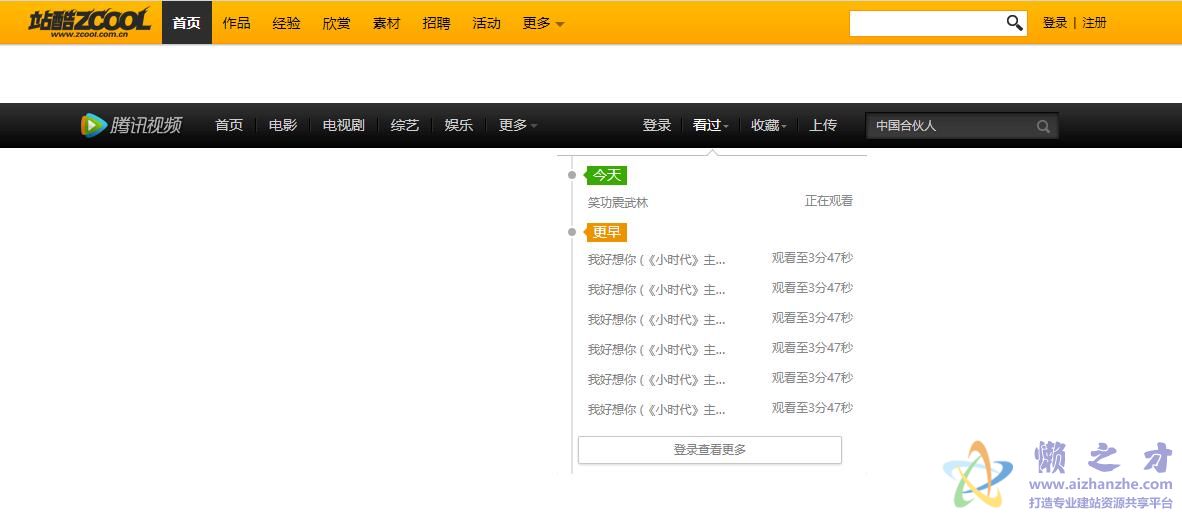Select 招聘 menu item
This screenshot has height=513, width=1182.
(436, 23)
